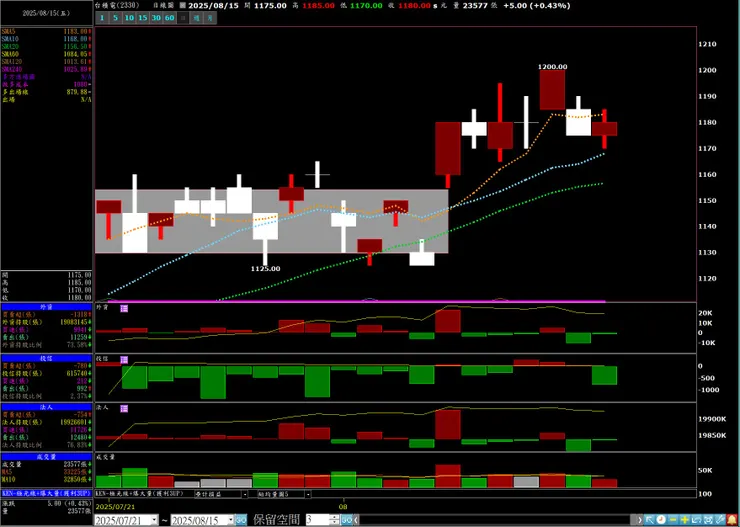
Task: Select the daily (日) timeframe button
Action: point(183,18)
